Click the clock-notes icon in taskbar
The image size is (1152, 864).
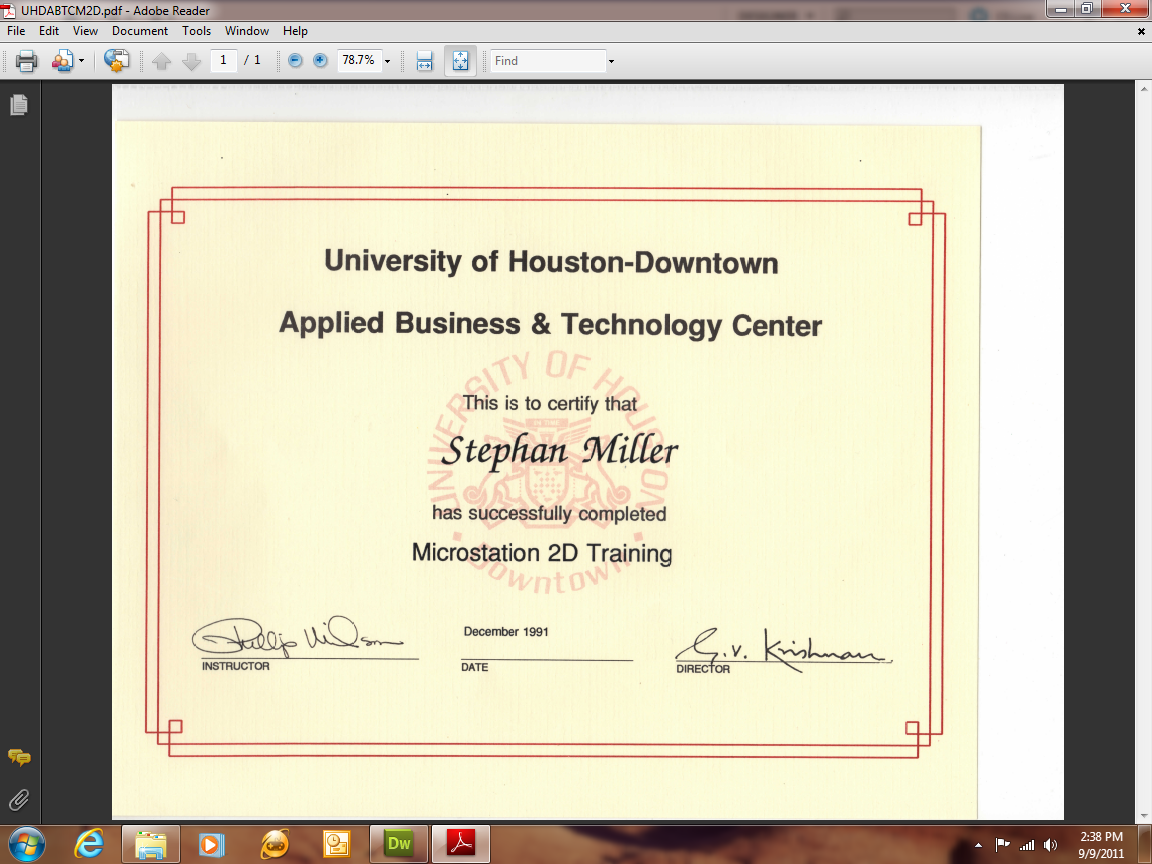[336, 844]
